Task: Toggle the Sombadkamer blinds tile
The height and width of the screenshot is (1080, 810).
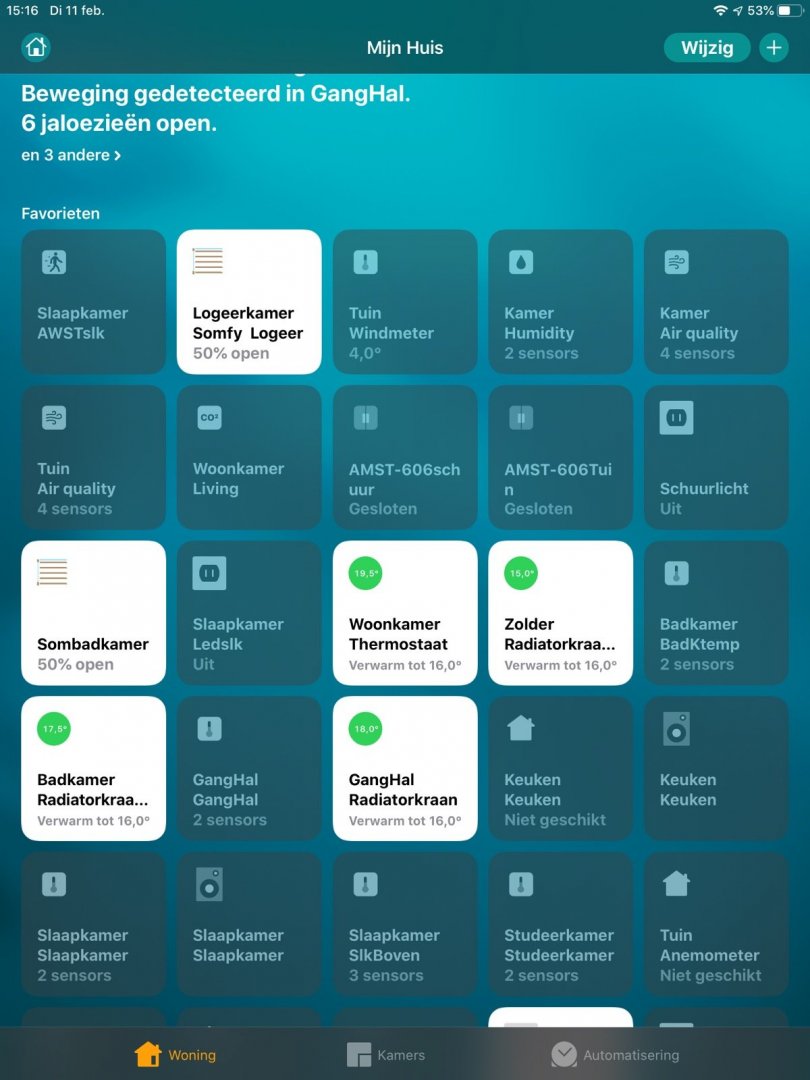Action: click(94, 613)
